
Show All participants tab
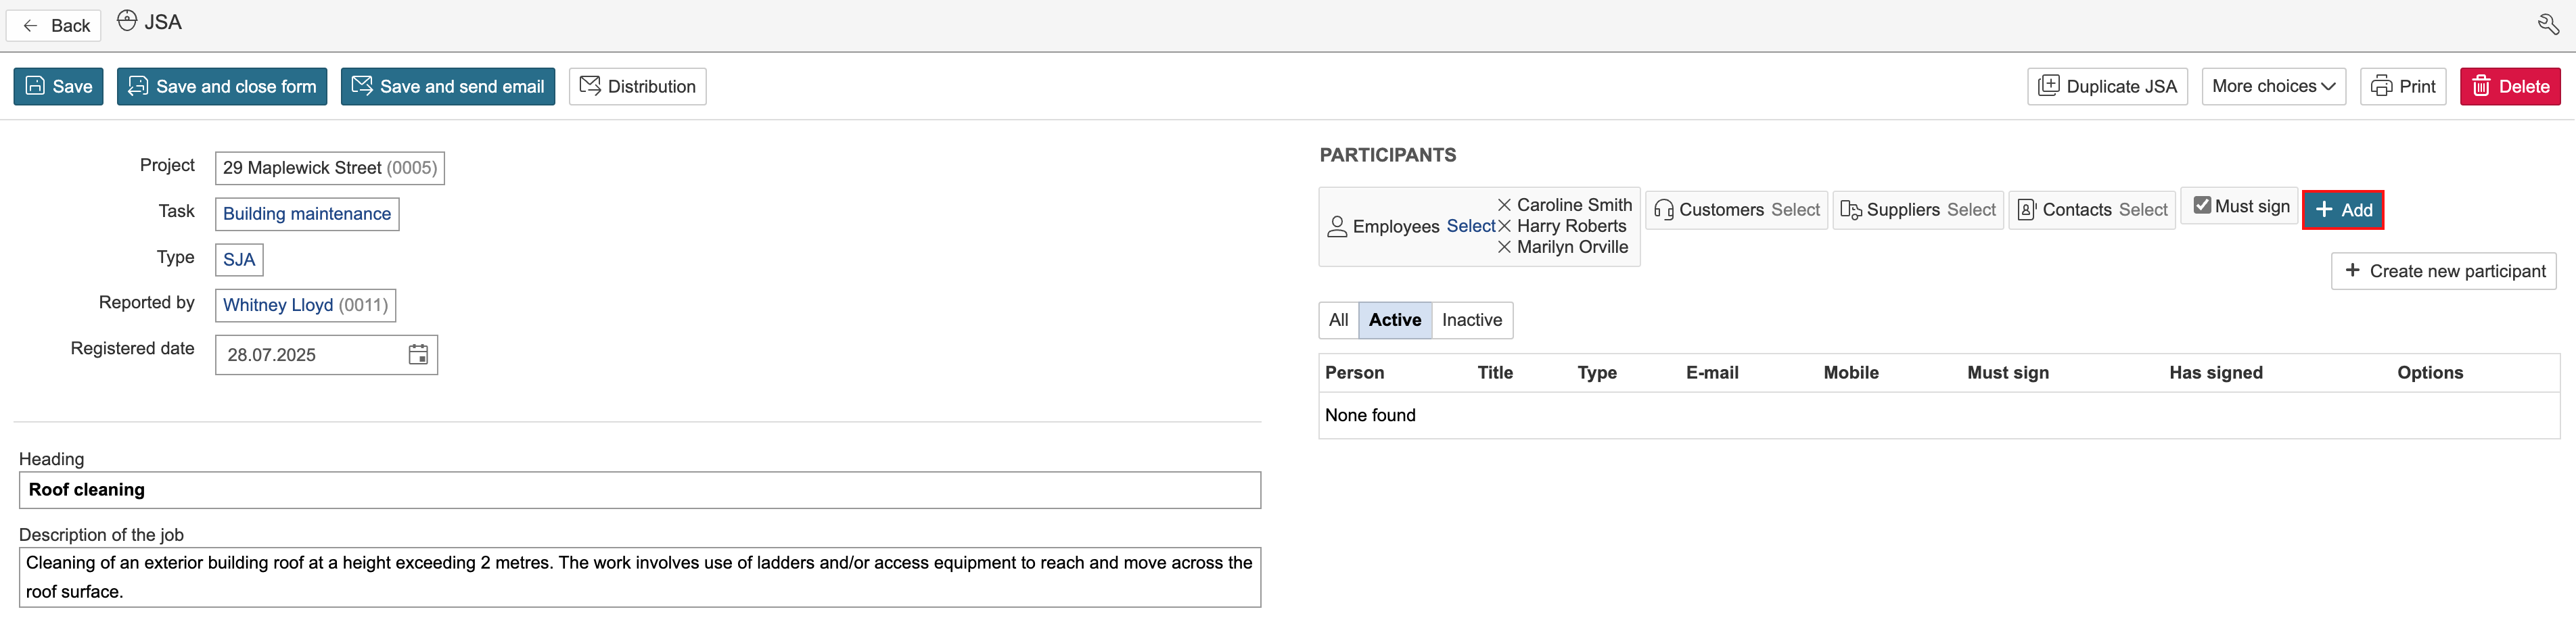[1338, 320]
